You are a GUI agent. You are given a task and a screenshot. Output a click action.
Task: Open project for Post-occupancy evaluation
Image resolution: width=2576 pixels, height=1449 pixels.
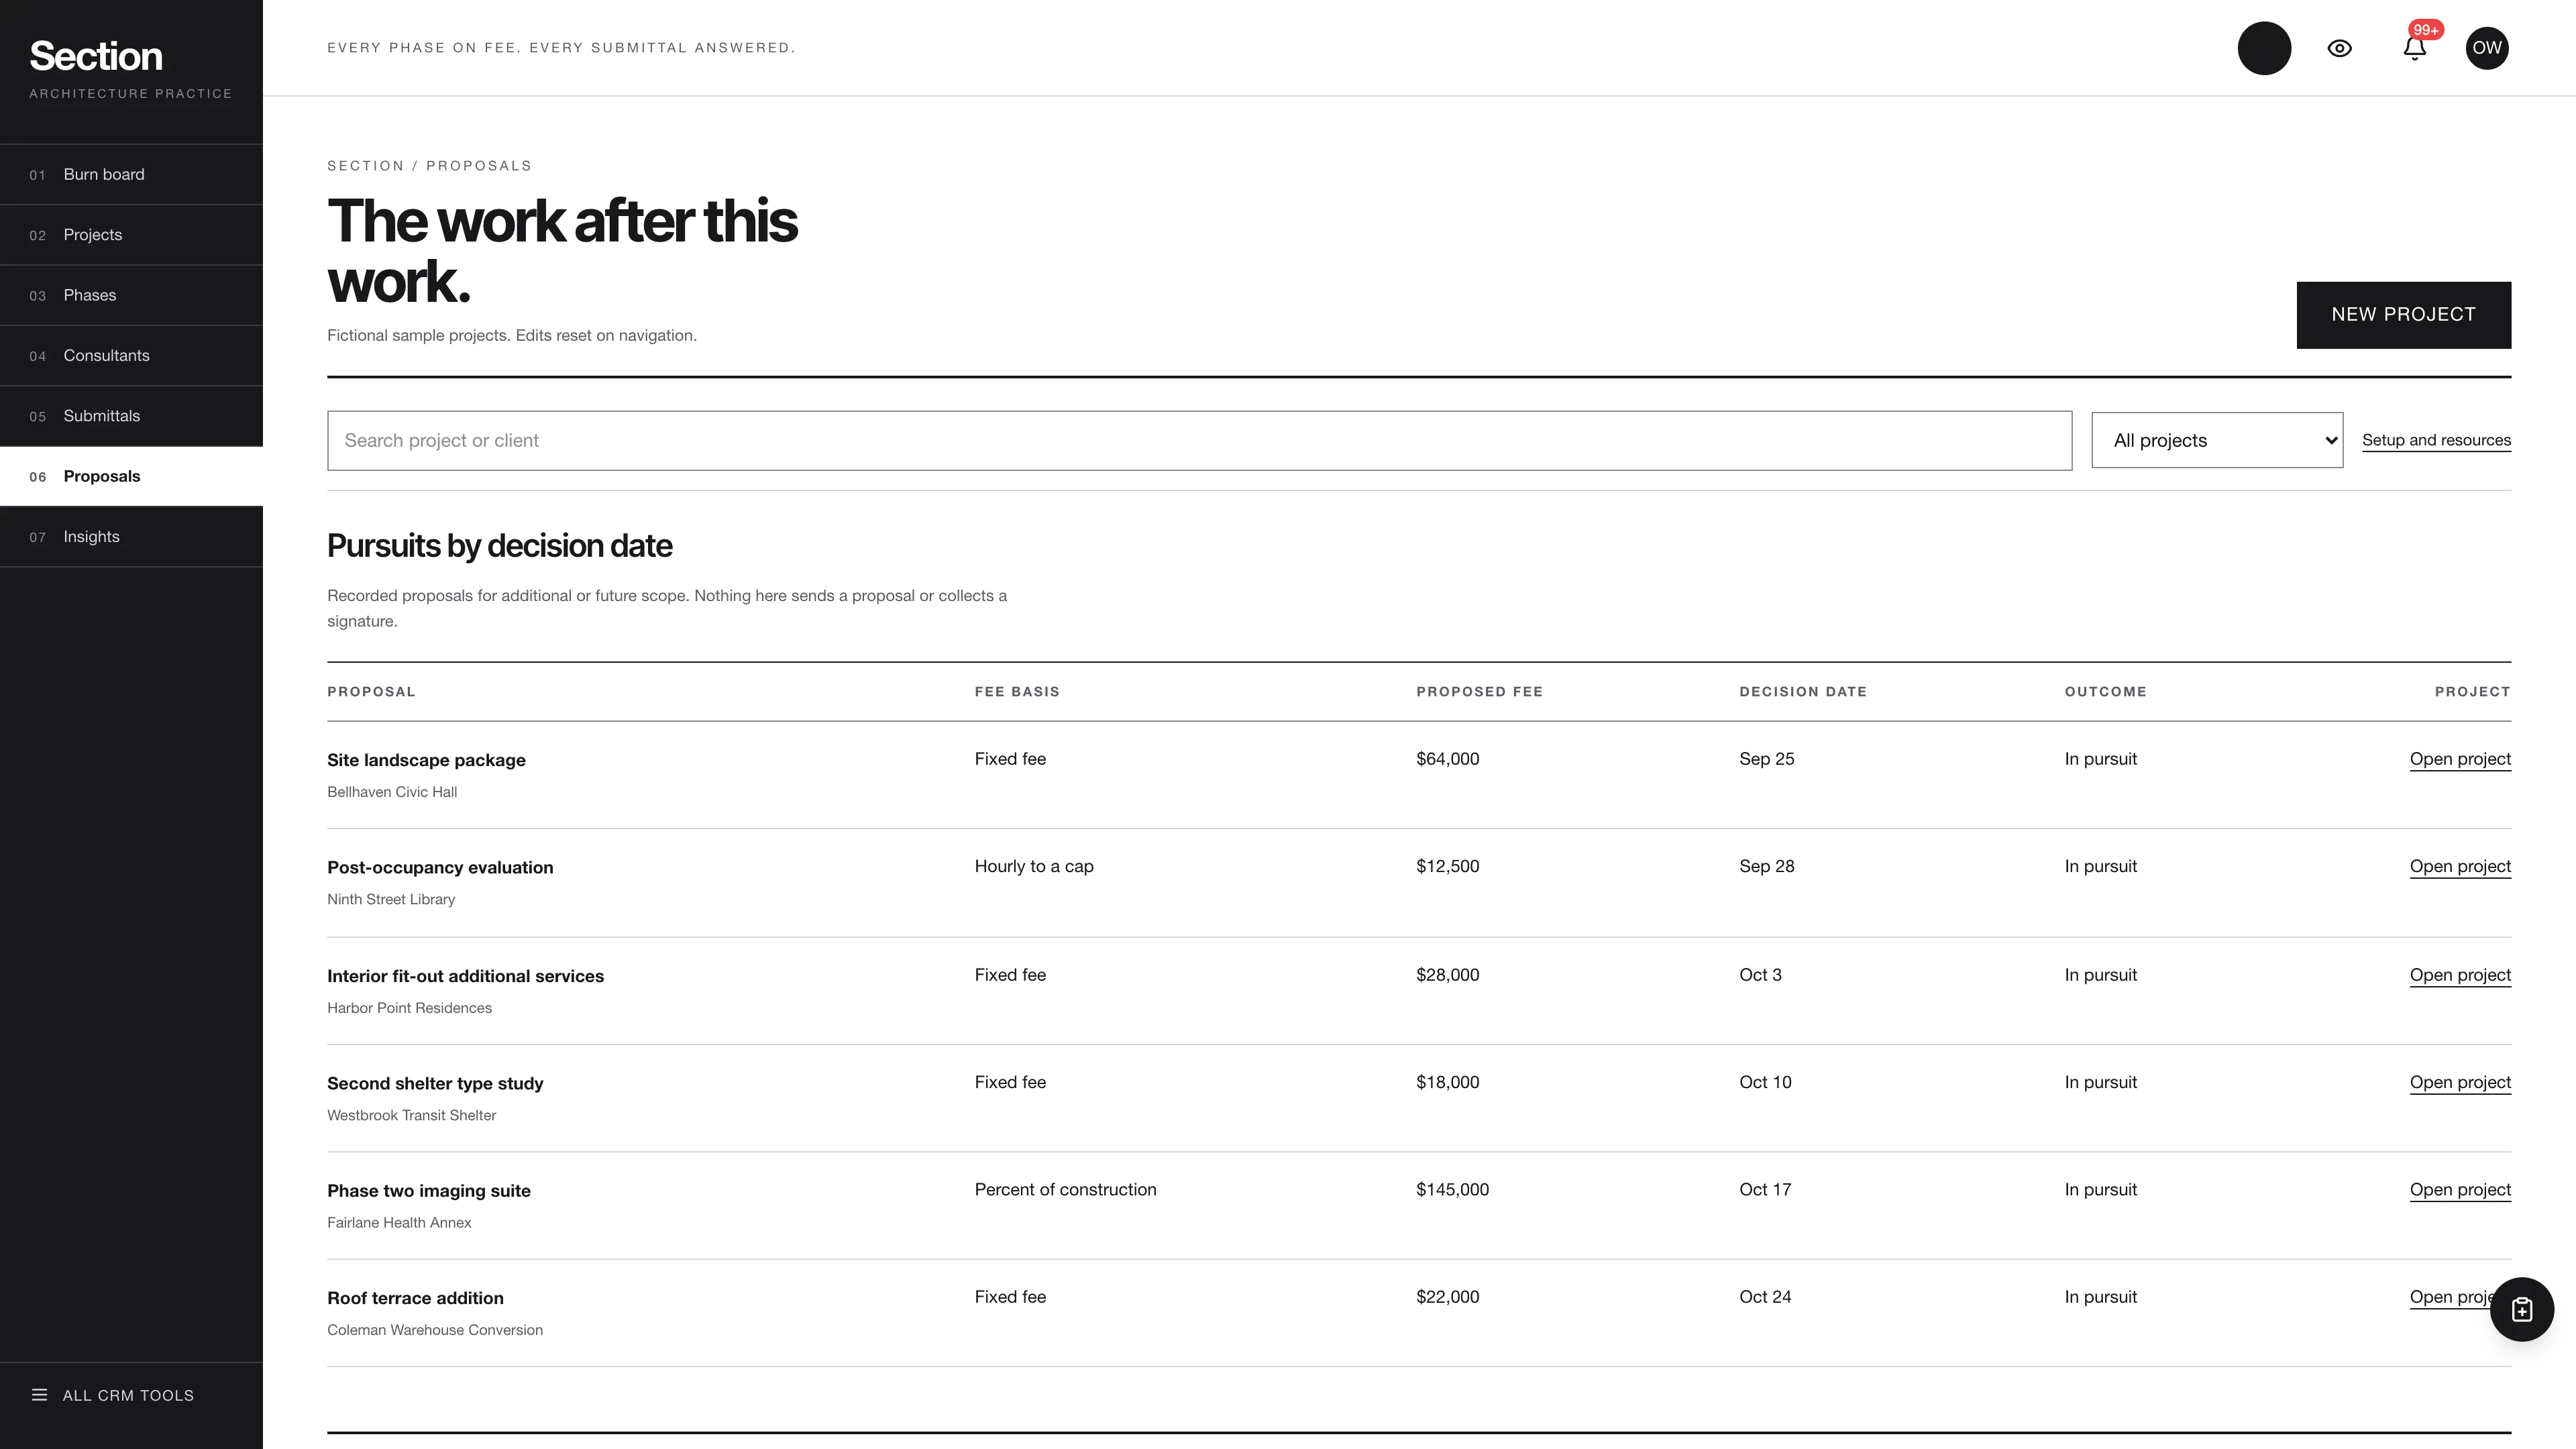(2460, 866)
